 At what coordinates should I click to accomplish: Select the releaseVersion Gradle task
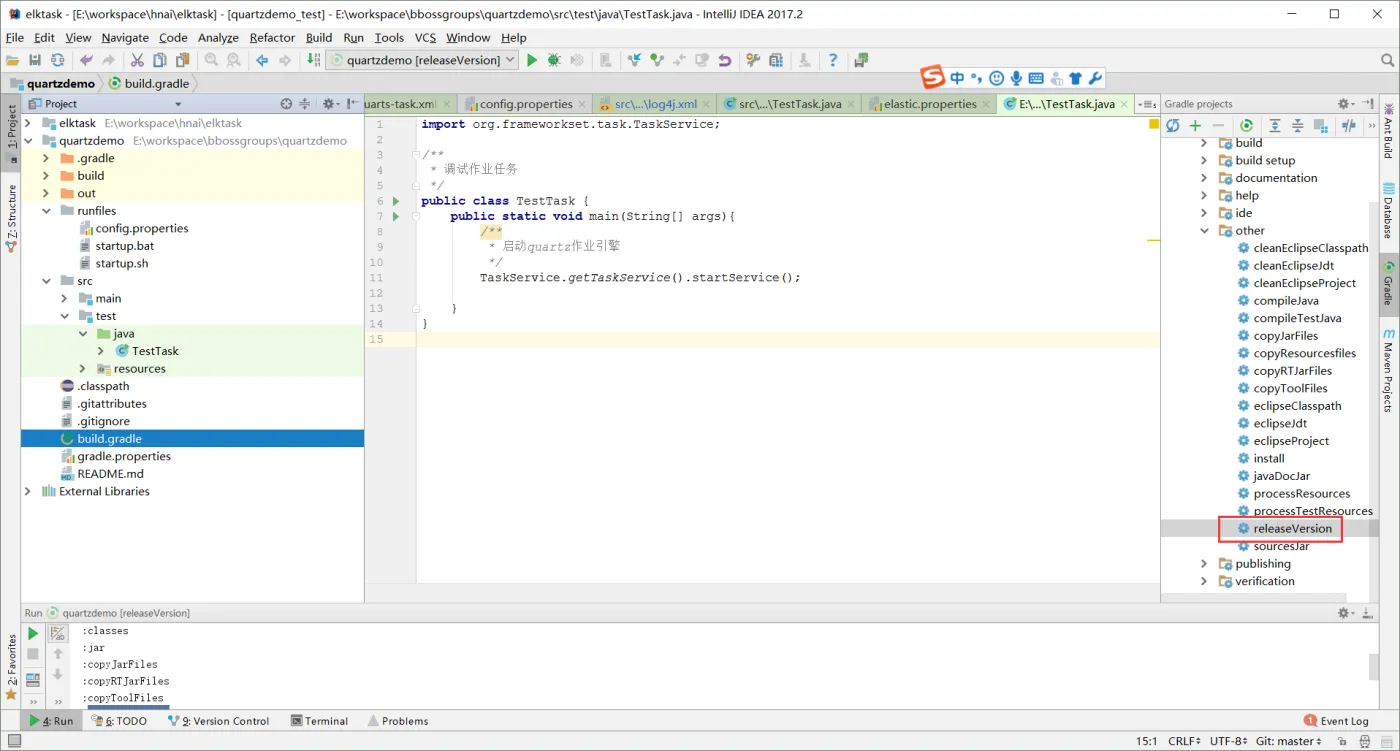[x=1292, y=529]
